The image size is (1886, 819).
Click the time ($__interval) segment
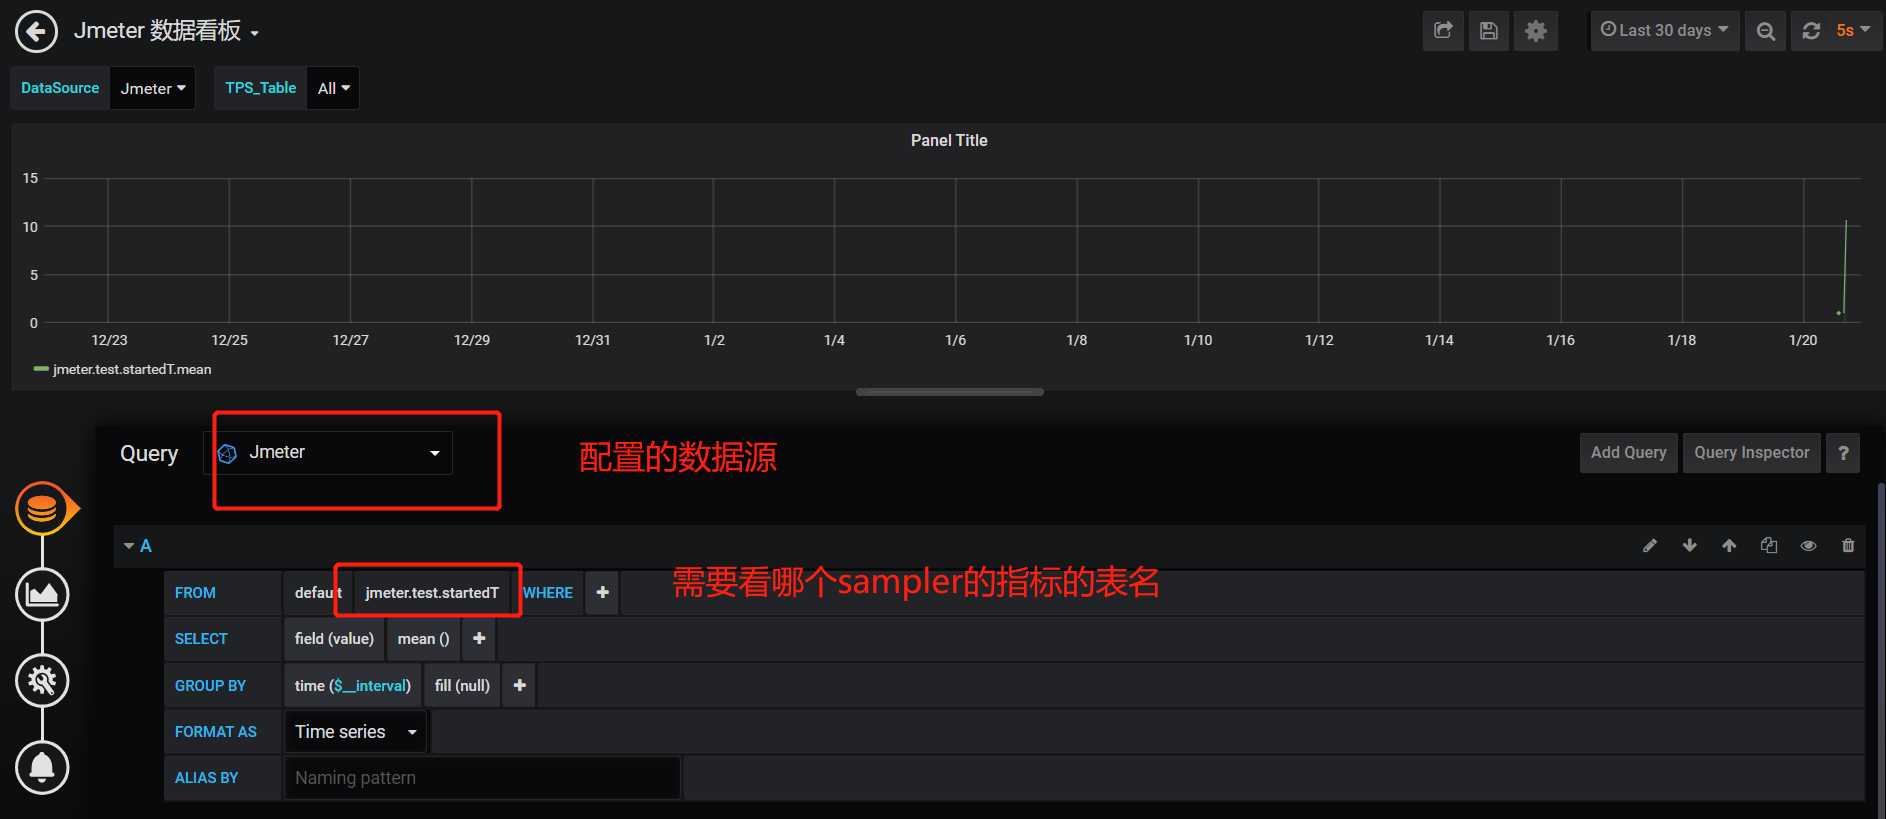coord(352,686)
